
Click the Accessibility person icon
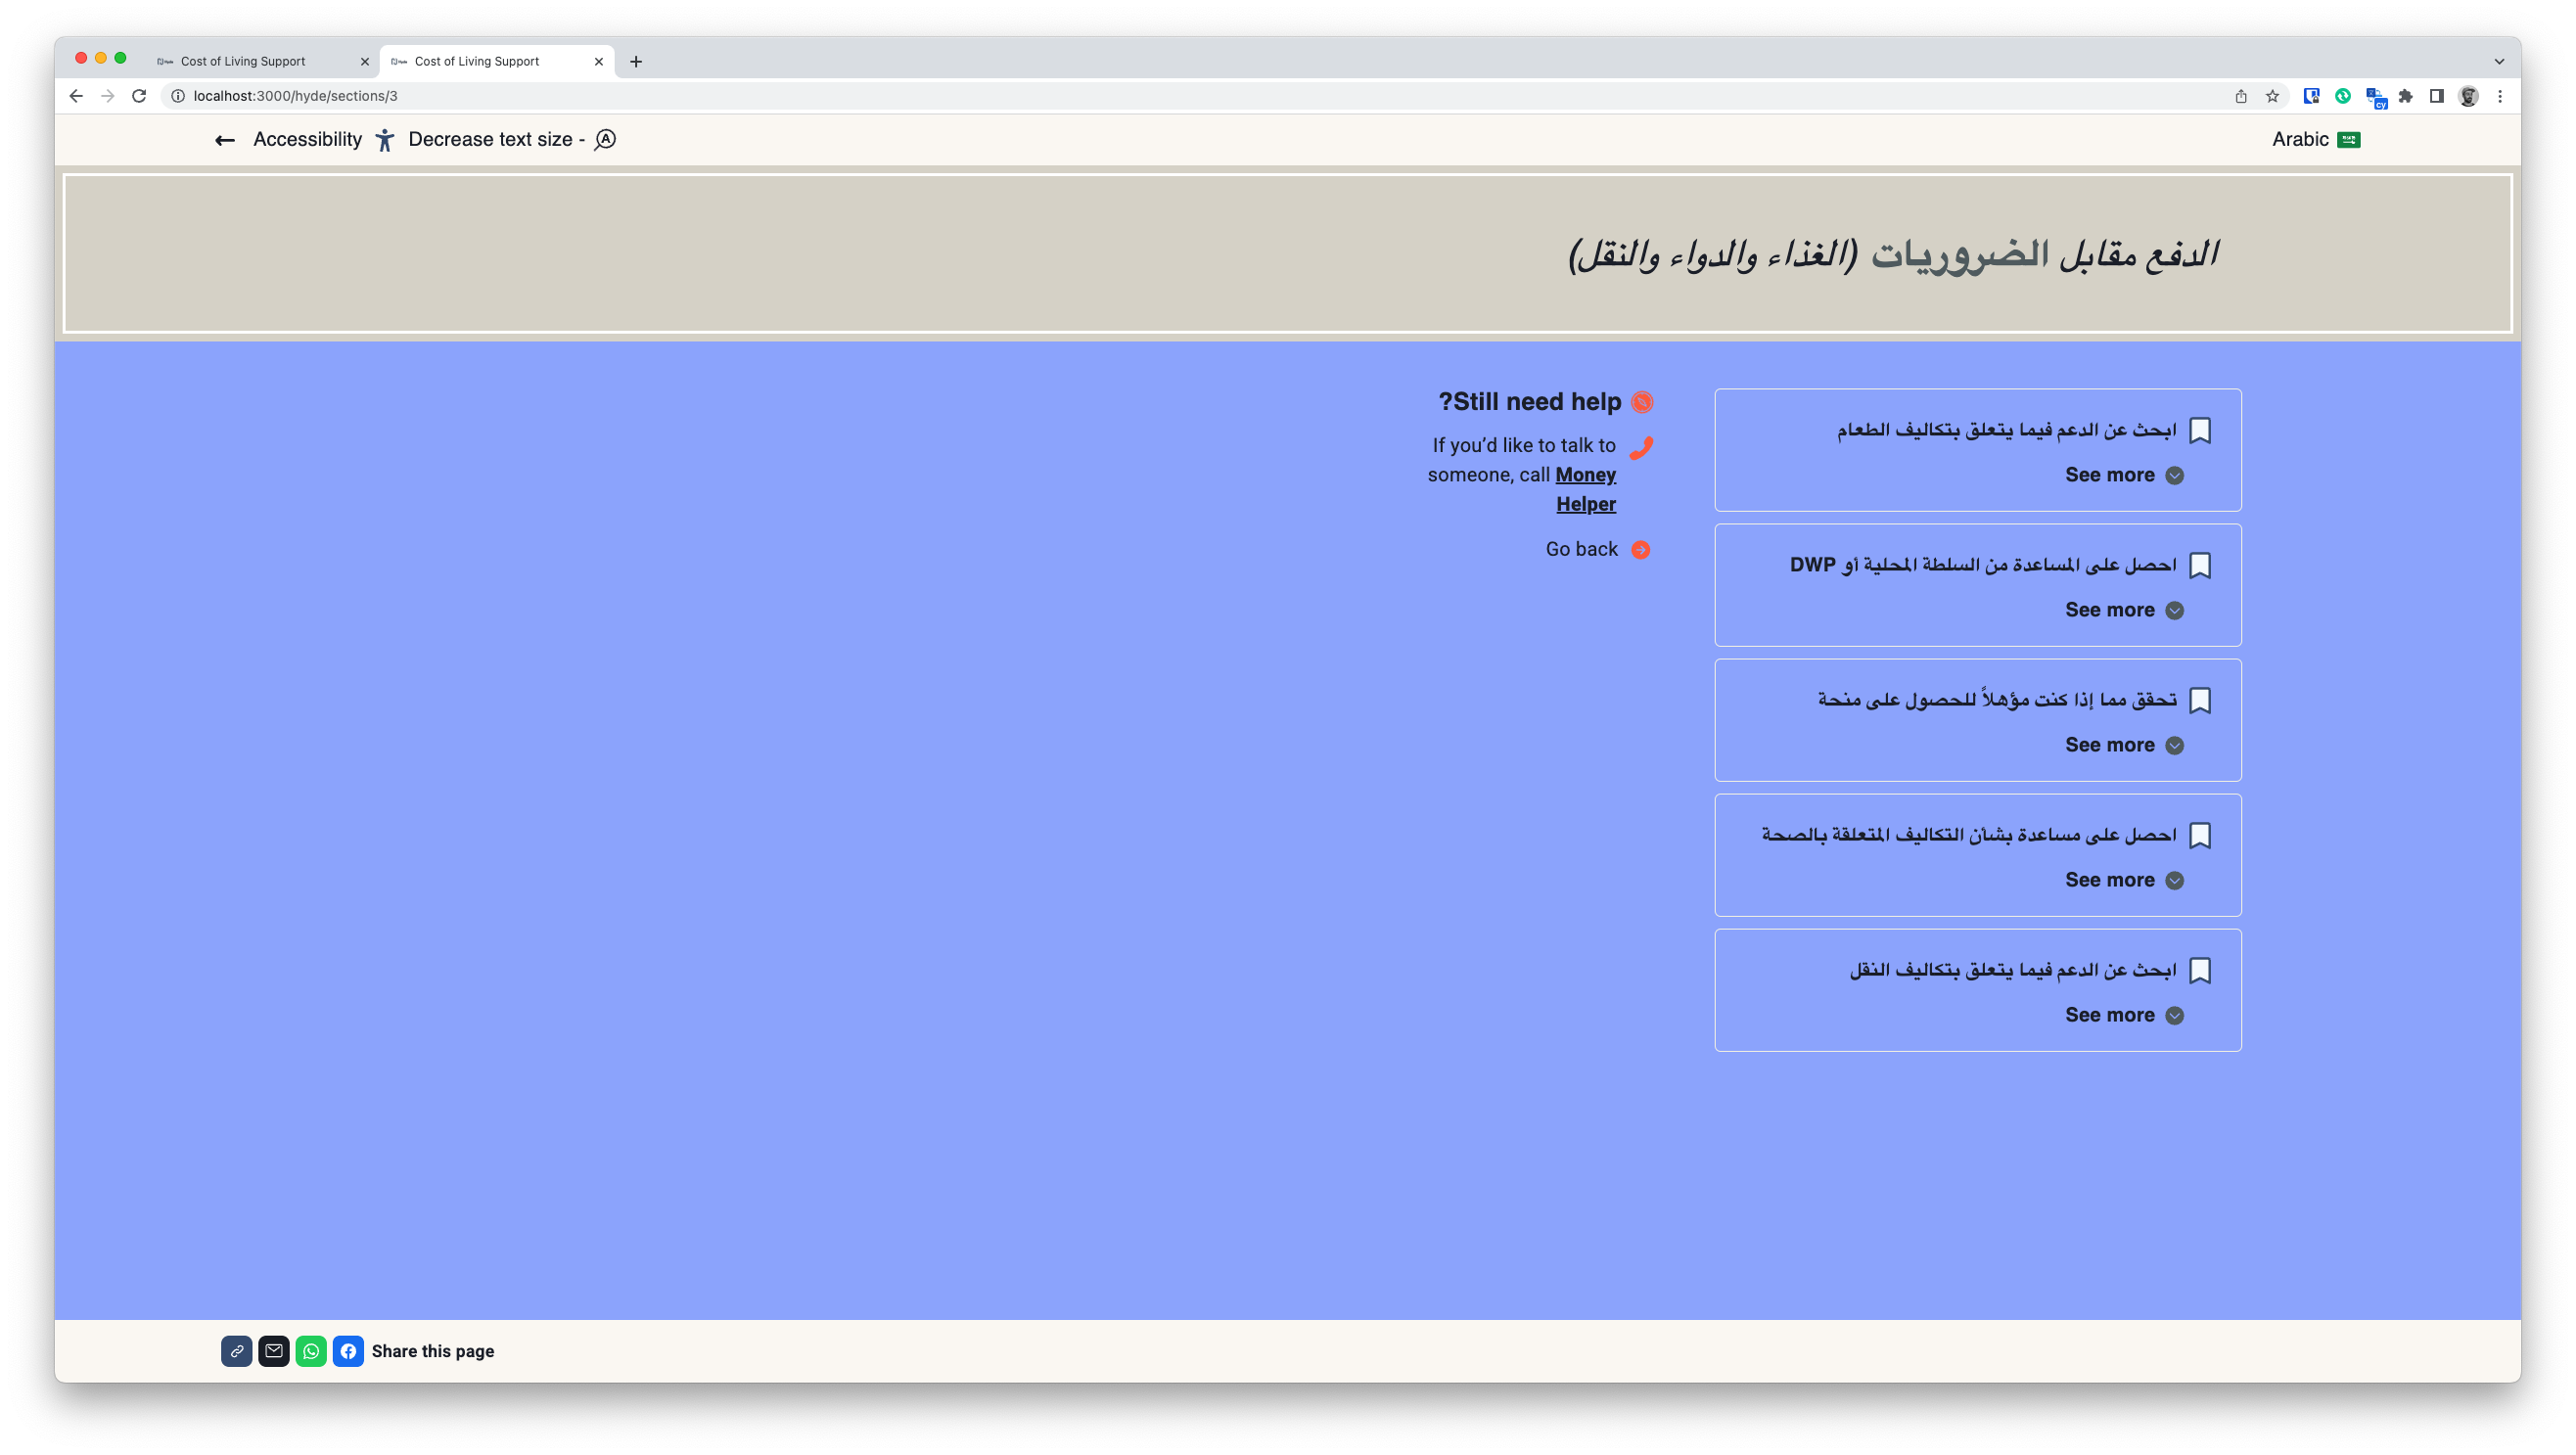pyautogui.click(x=385, y=139)
